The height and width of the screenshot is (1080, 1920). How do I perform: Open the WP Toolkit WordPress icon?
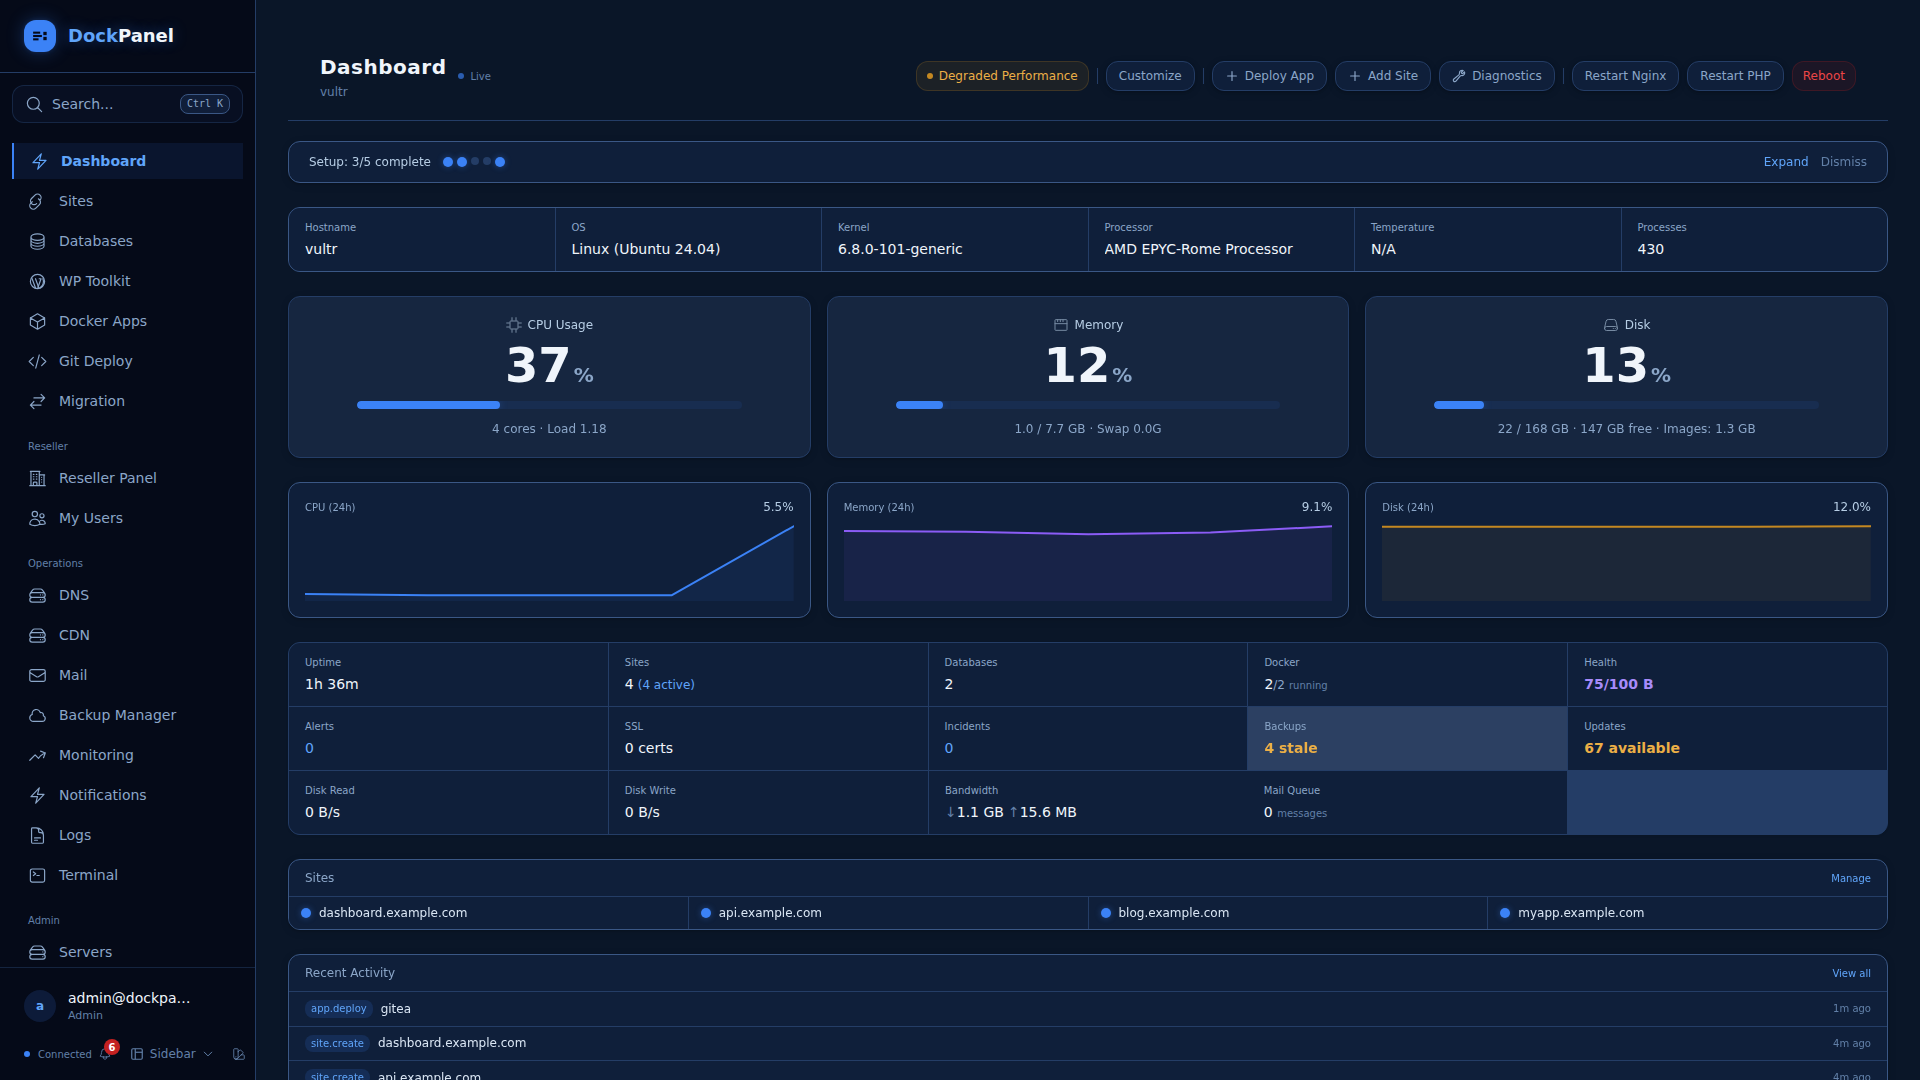pos(38,281)
